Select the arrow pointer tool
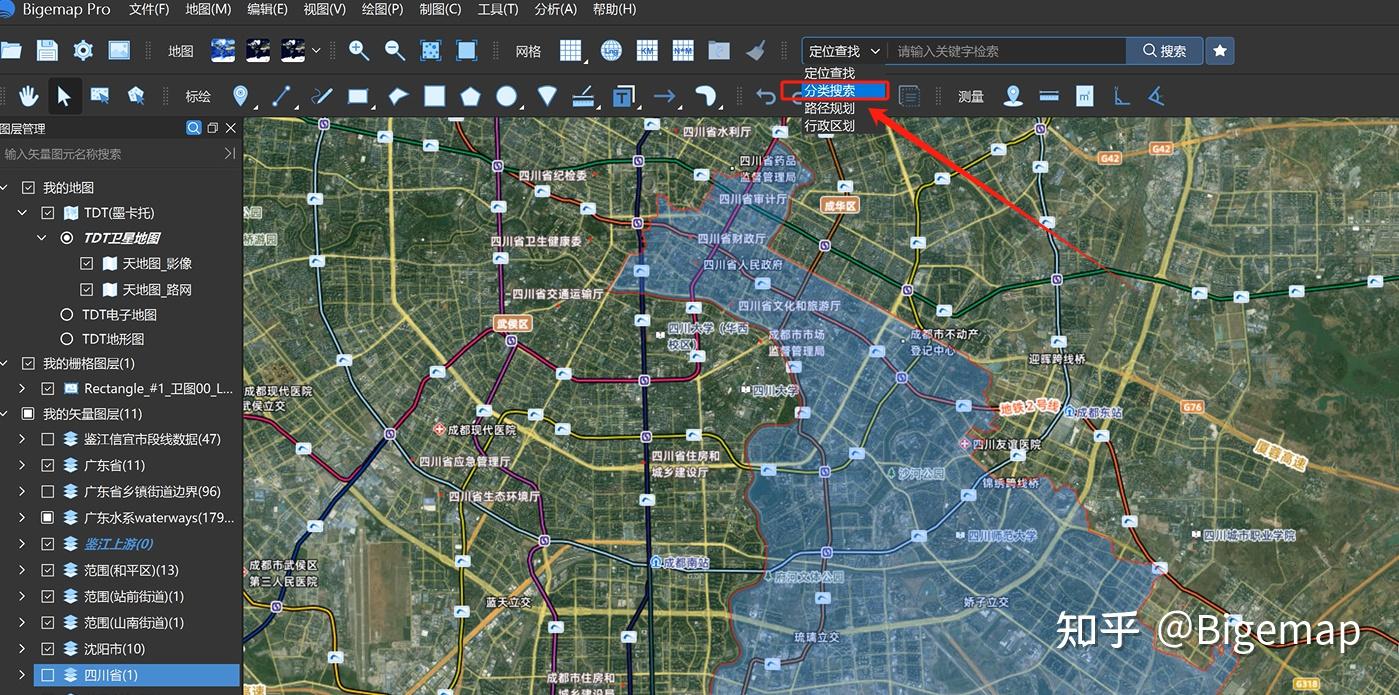 coord(64,96)
